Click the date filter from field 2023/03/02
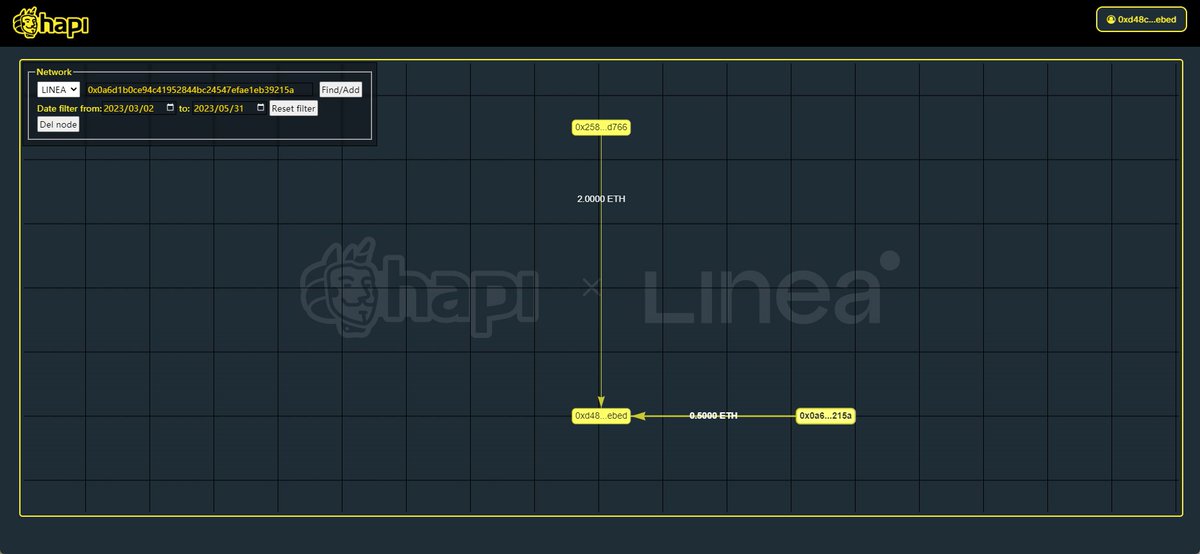Image resolution: width=1200 pixels, height=554 pixels. click(x=139, y=108)
